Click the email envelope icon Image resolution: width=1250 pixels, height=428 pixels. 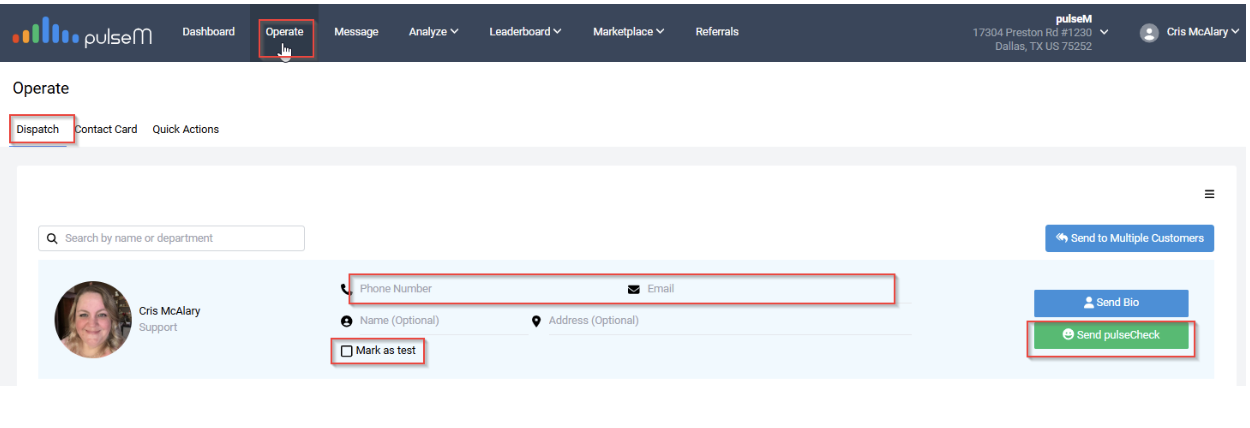coord(633,289)
